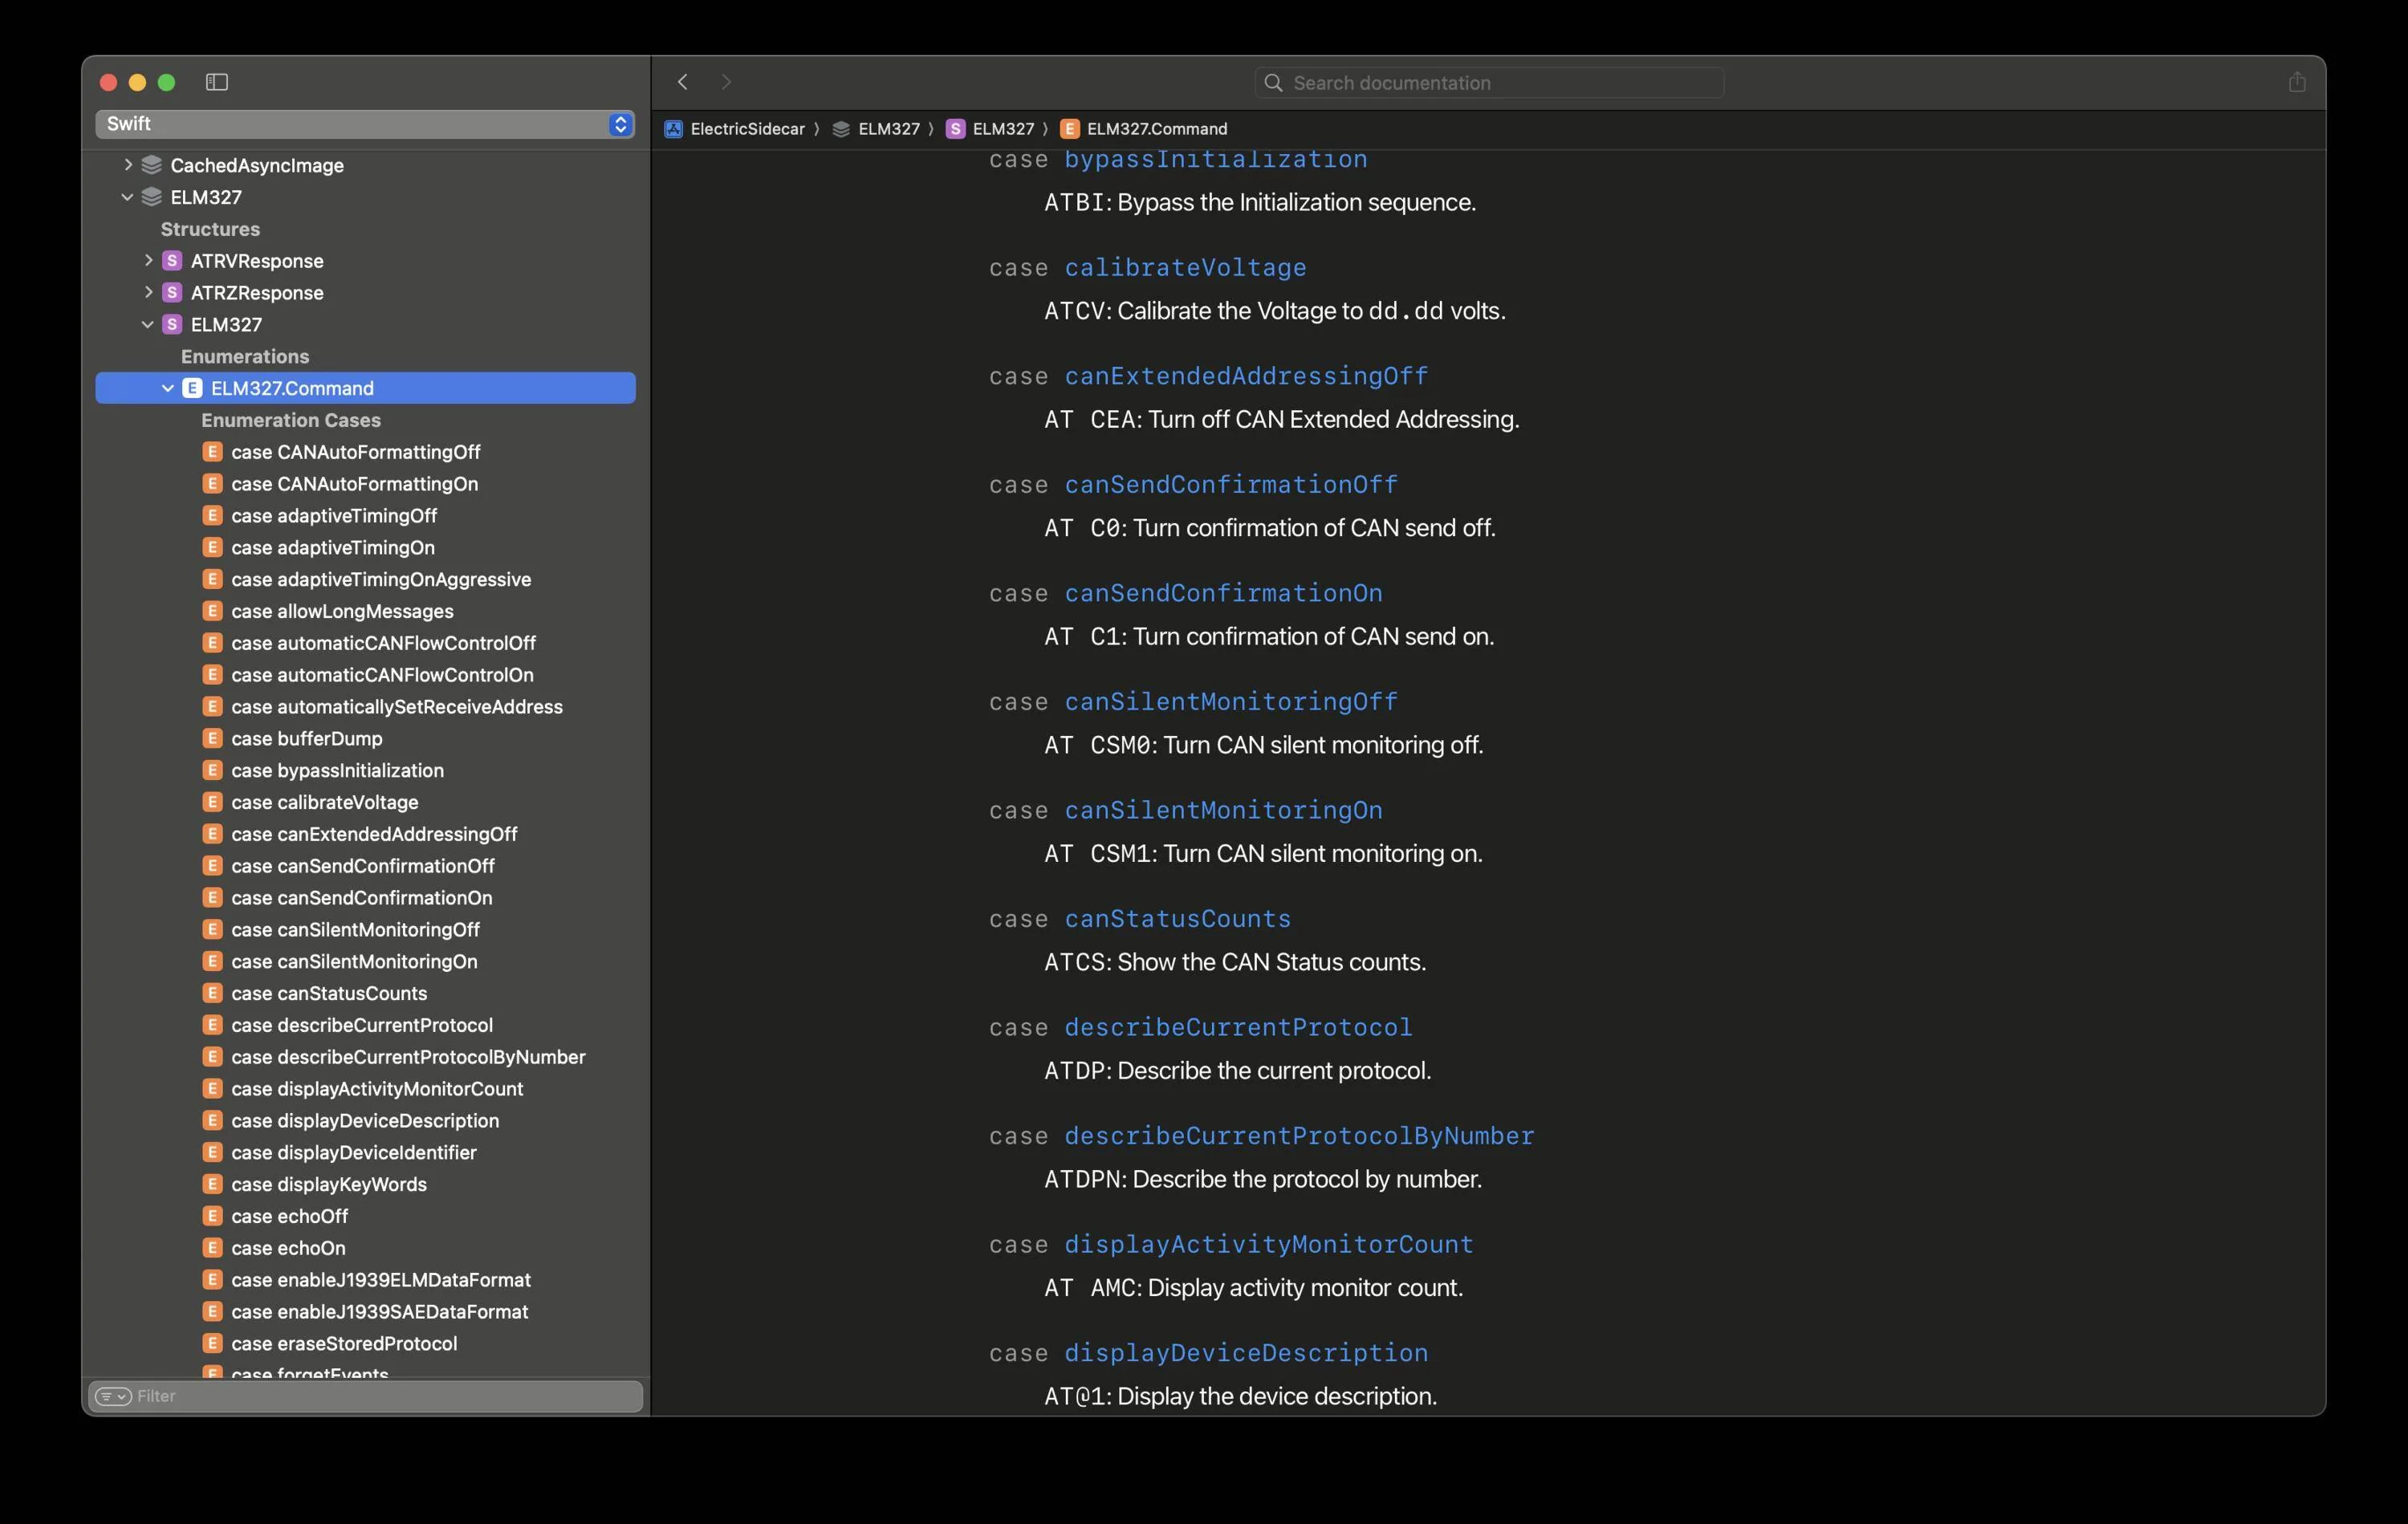Click the ELM327 struct breadcrumb

click(1003, 129)
